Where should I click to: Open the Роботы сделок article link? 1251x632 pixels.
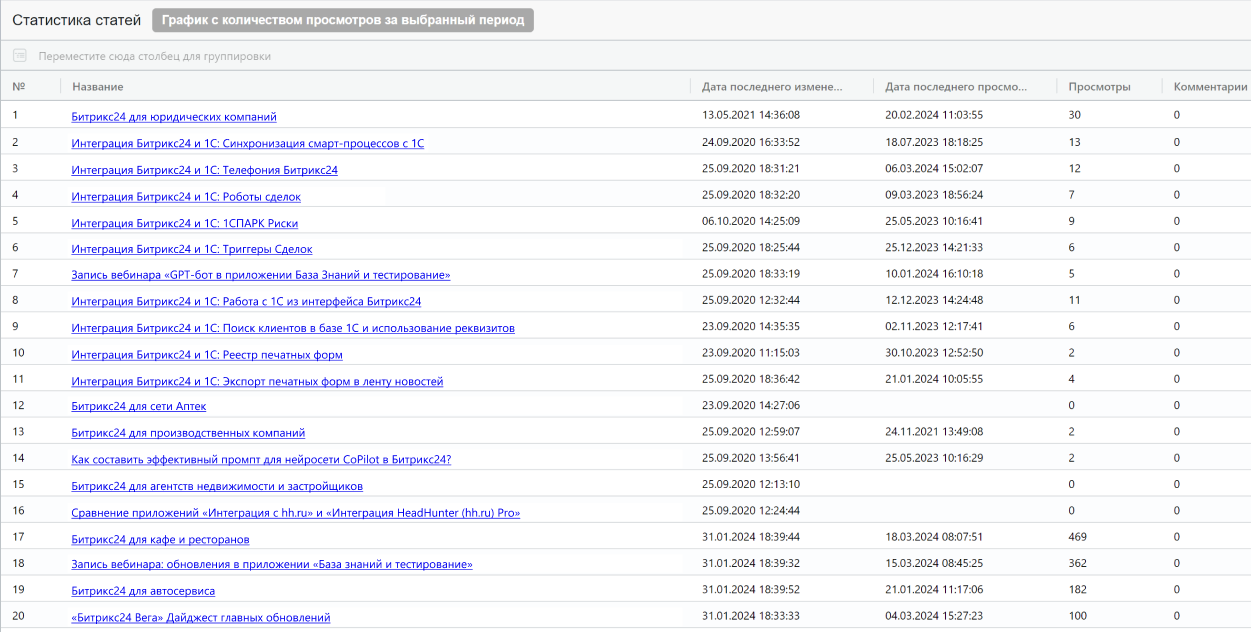[x=186, y=197]
